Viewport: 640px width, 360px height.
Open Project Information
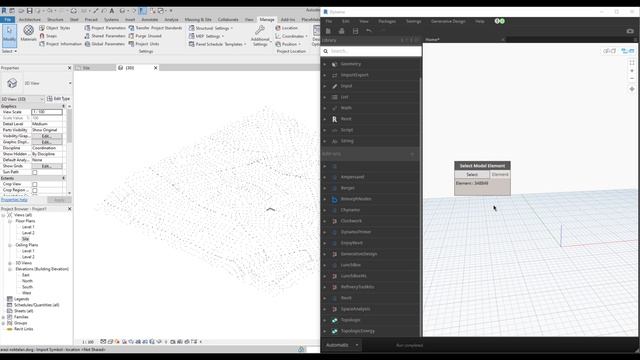(60, 44)
